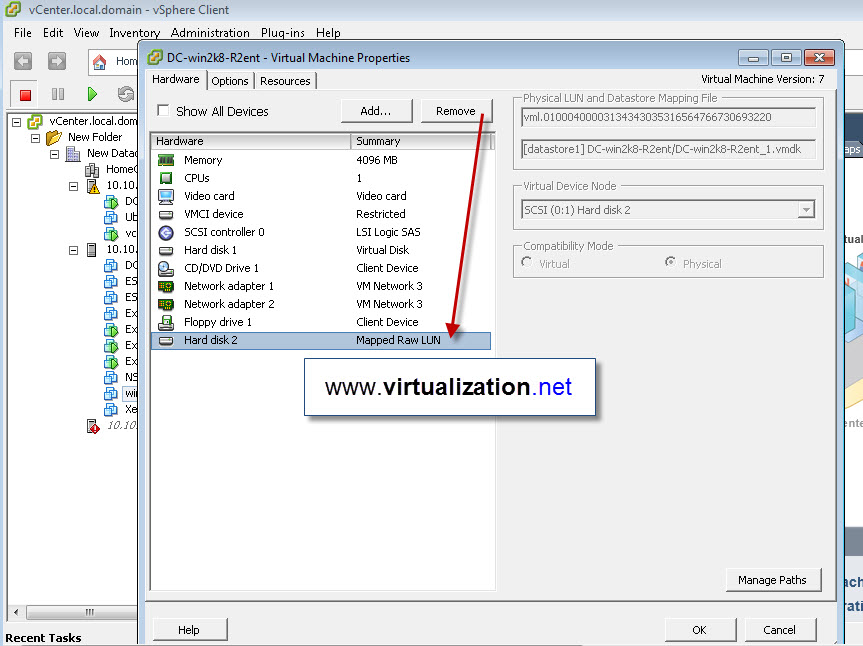The width and height of the screenshot is (863, 646).
Task: Select the Virtual compatibility mode radio button
Action: pyautogui.click(x=527, y=262)
